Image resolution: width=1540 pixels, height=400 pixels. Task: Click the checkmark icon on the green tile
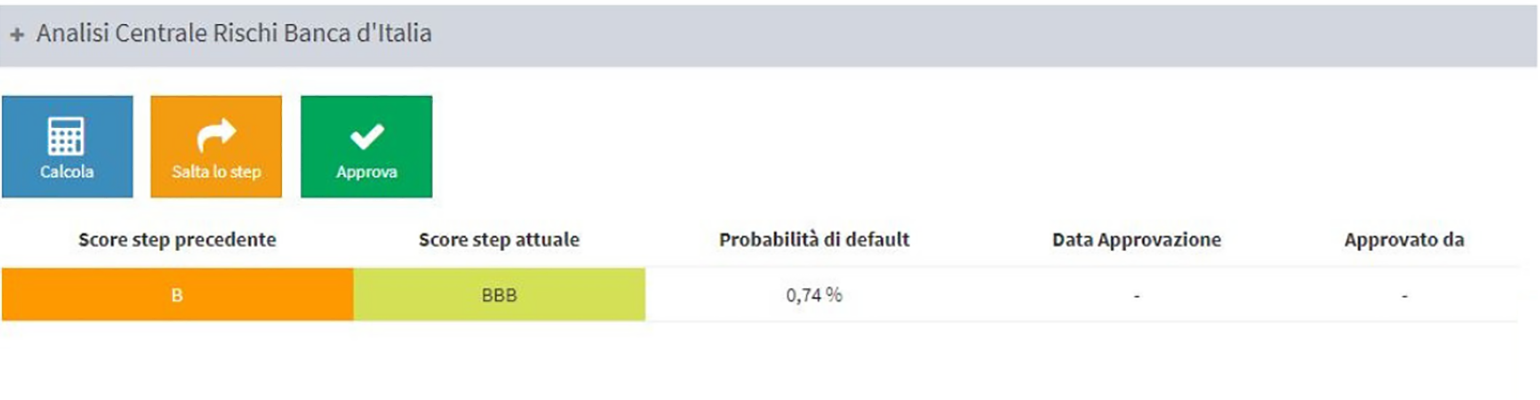point(367,137)
